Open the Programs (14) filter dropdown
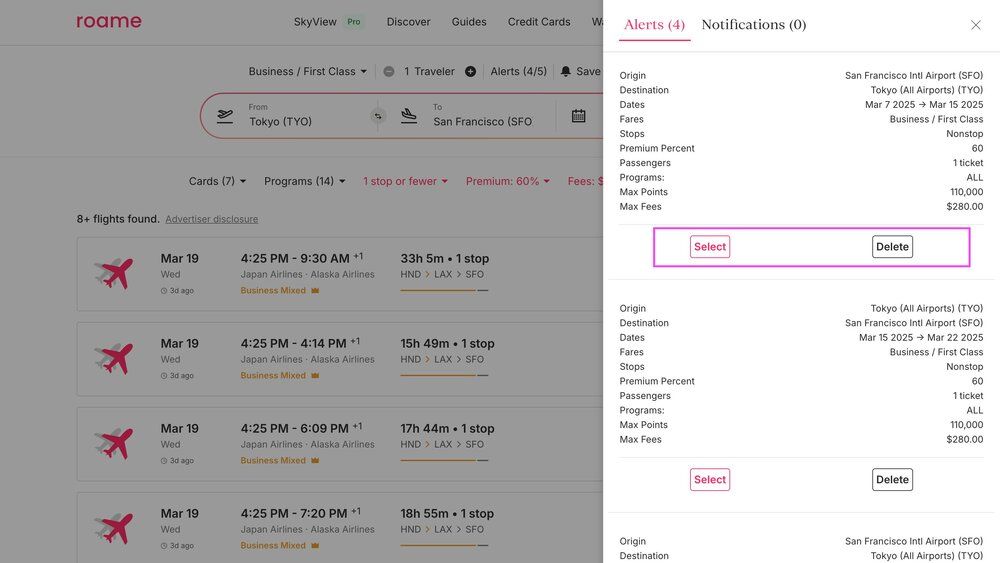Image resolution: width=1000 pixels, height=563 pixels. tap(305, 181)
